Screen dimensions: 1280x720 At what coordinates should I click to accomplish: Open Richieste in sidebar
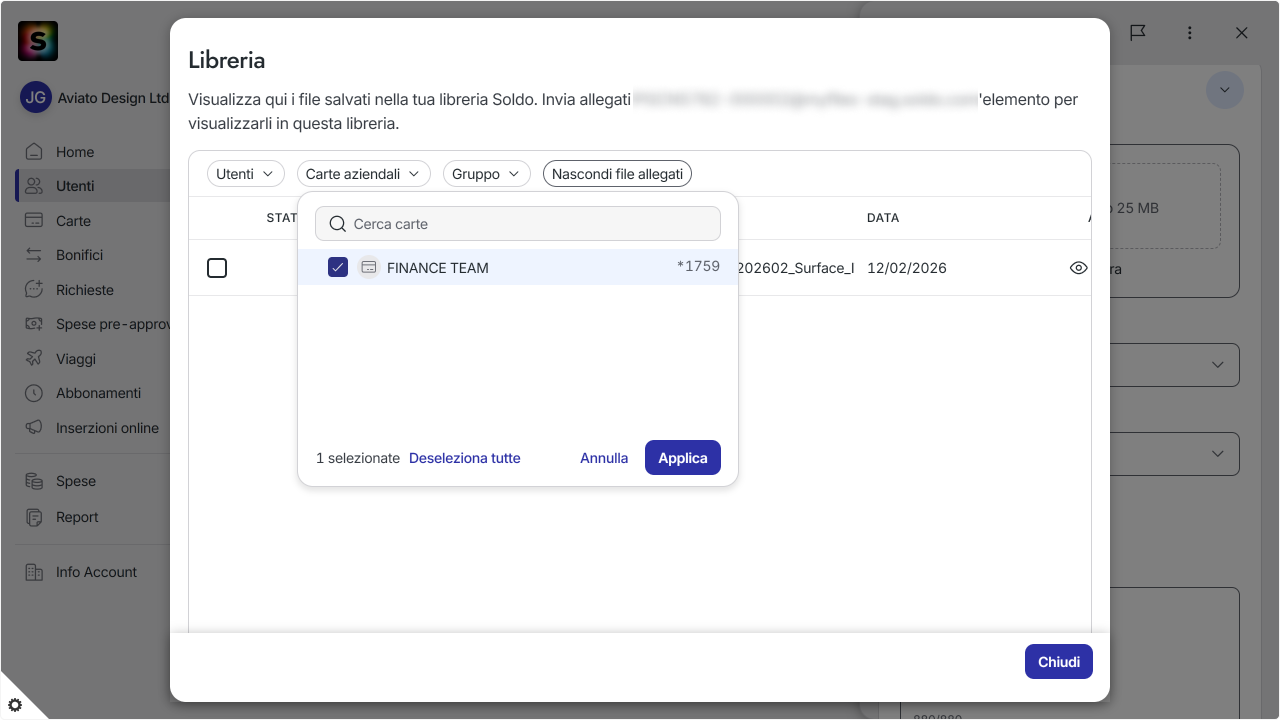[x=85, y=290]
